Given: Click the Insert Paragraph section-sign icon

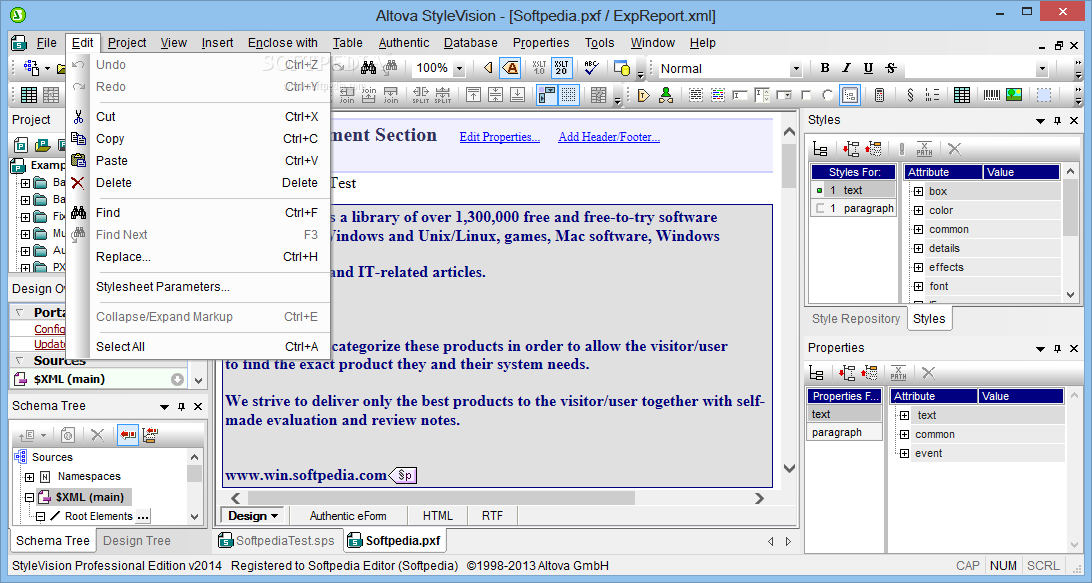Looking at the screenshot, I should 910,95.
